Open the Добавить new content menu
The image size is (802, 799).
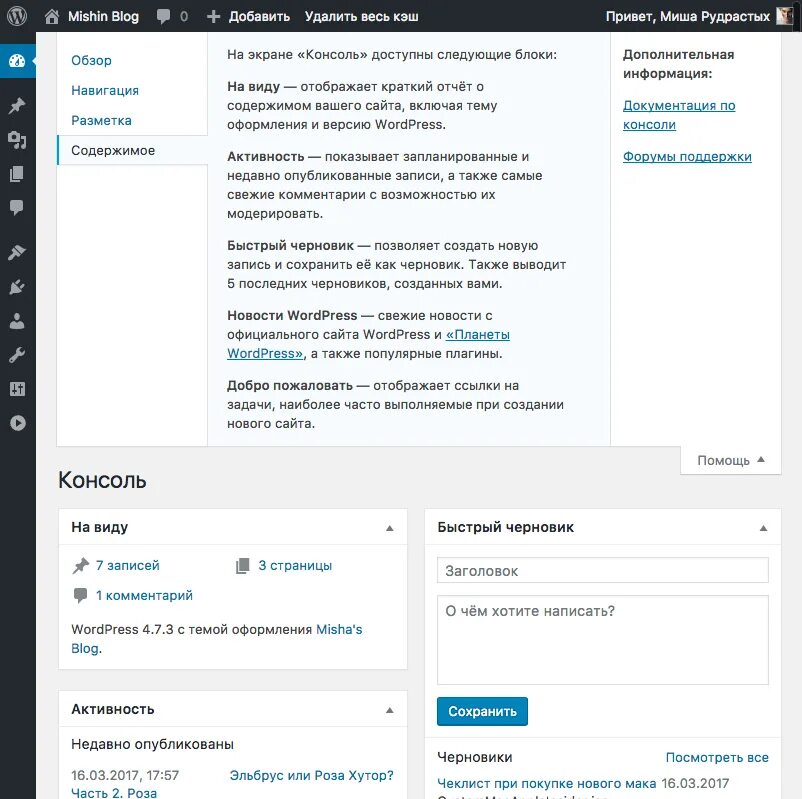(259, 16)
